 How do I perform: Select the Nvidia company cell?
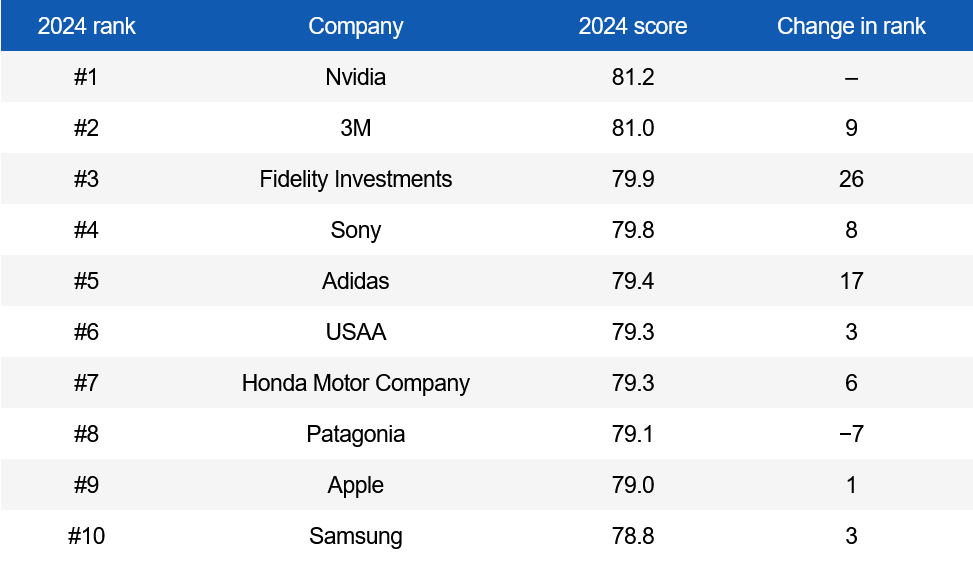[x=356, y=77]
